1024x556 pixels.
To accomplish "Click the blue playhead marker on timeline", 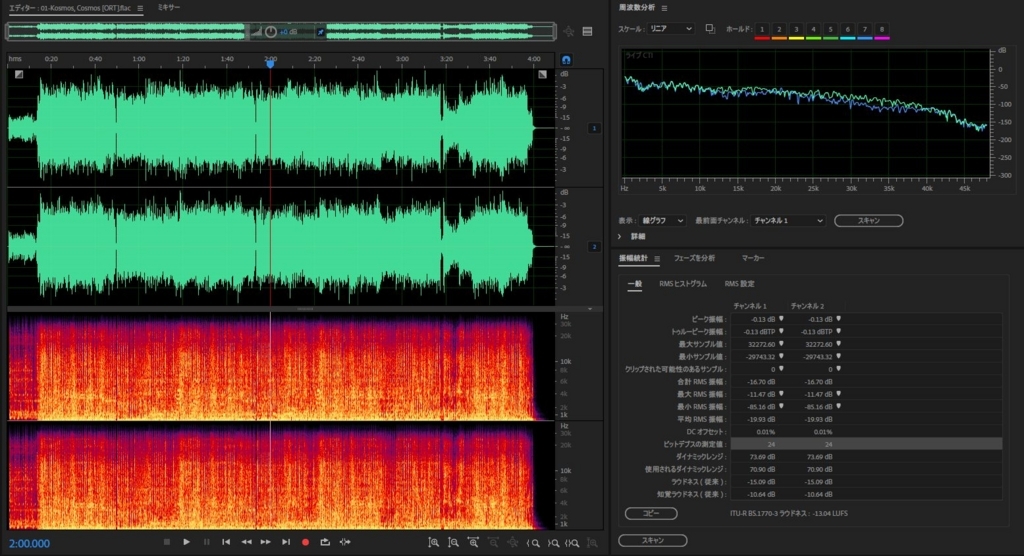I will (270, 63).
